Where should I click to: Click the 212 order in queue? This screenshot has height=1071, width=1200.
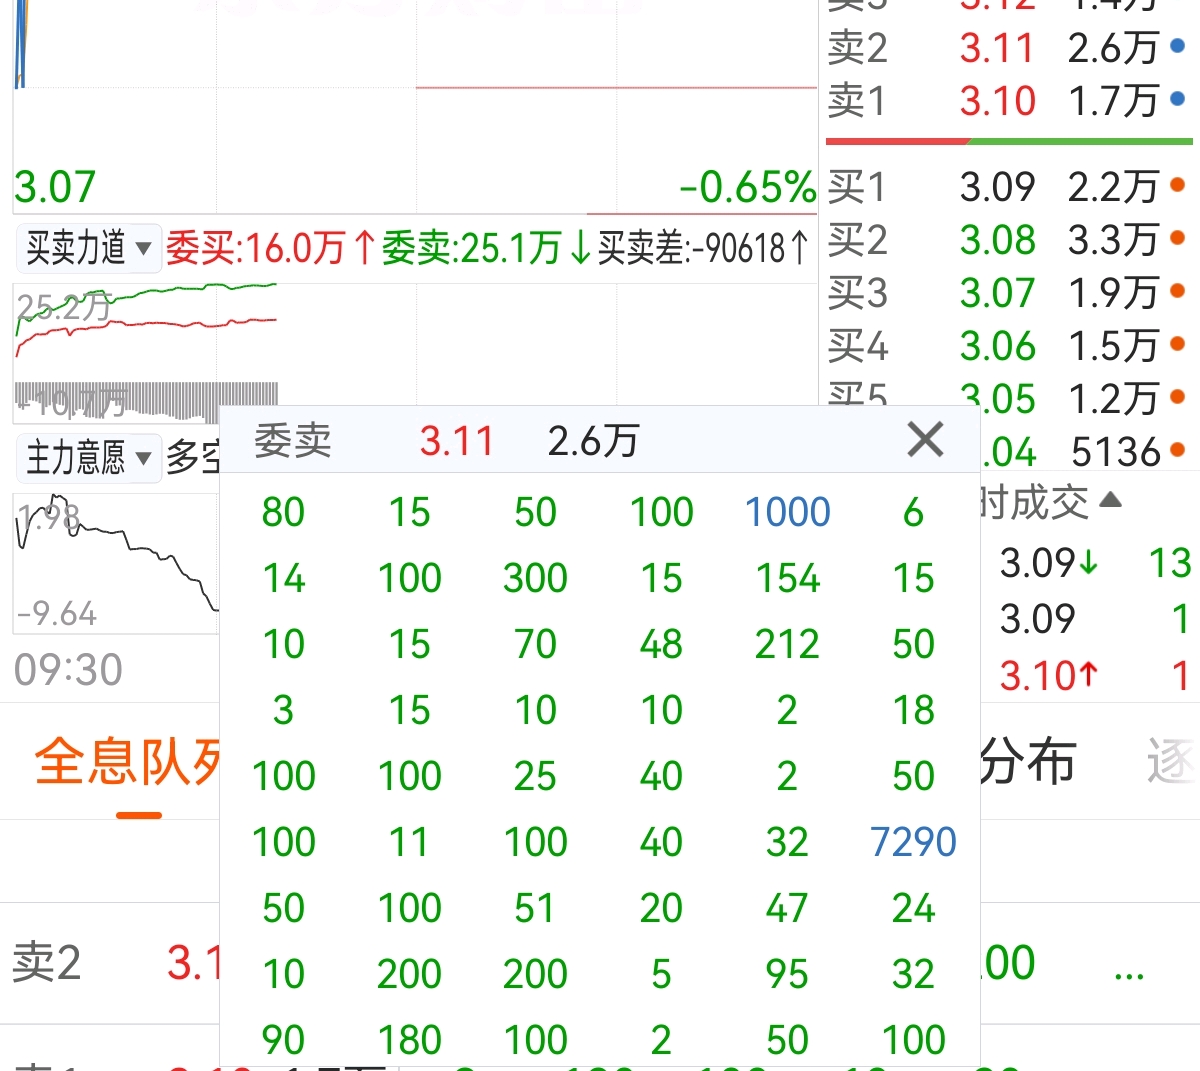pyautogui.click(x=787, y=644)
